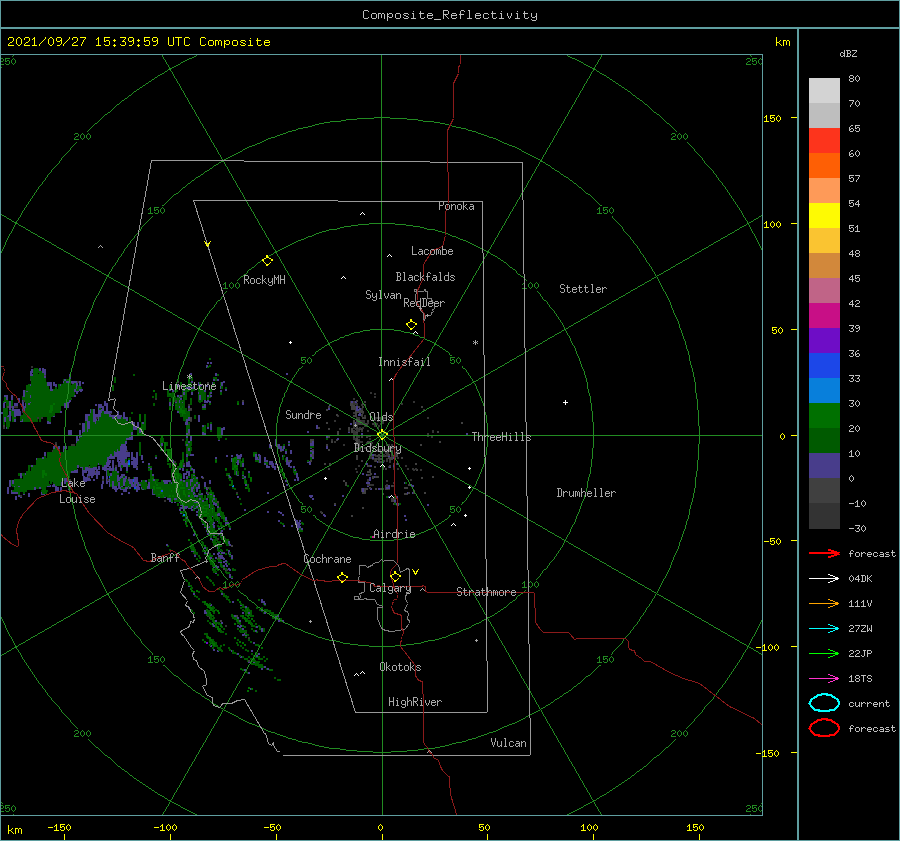
Task: Click the -150 tick on the bottom axis
Action: click(x=59, y=827)
